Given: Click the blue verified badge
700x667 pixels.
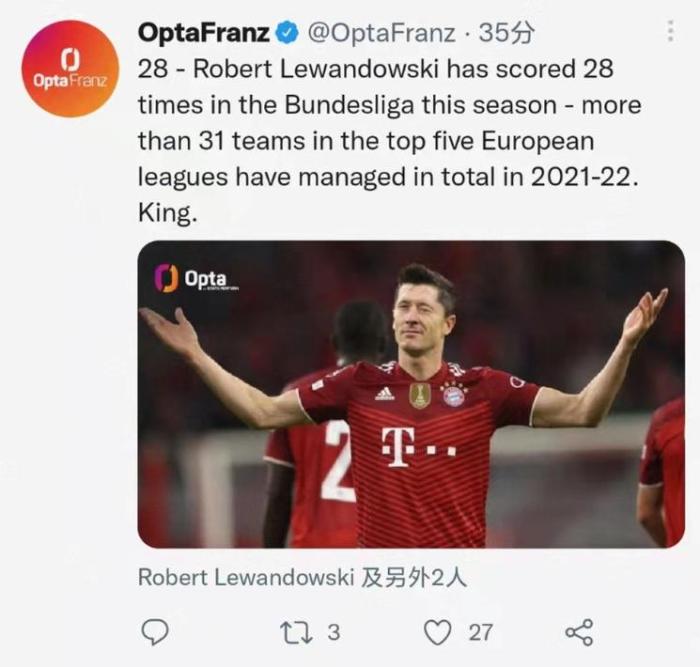Looking at the screenshot, I should pos(286,33).
